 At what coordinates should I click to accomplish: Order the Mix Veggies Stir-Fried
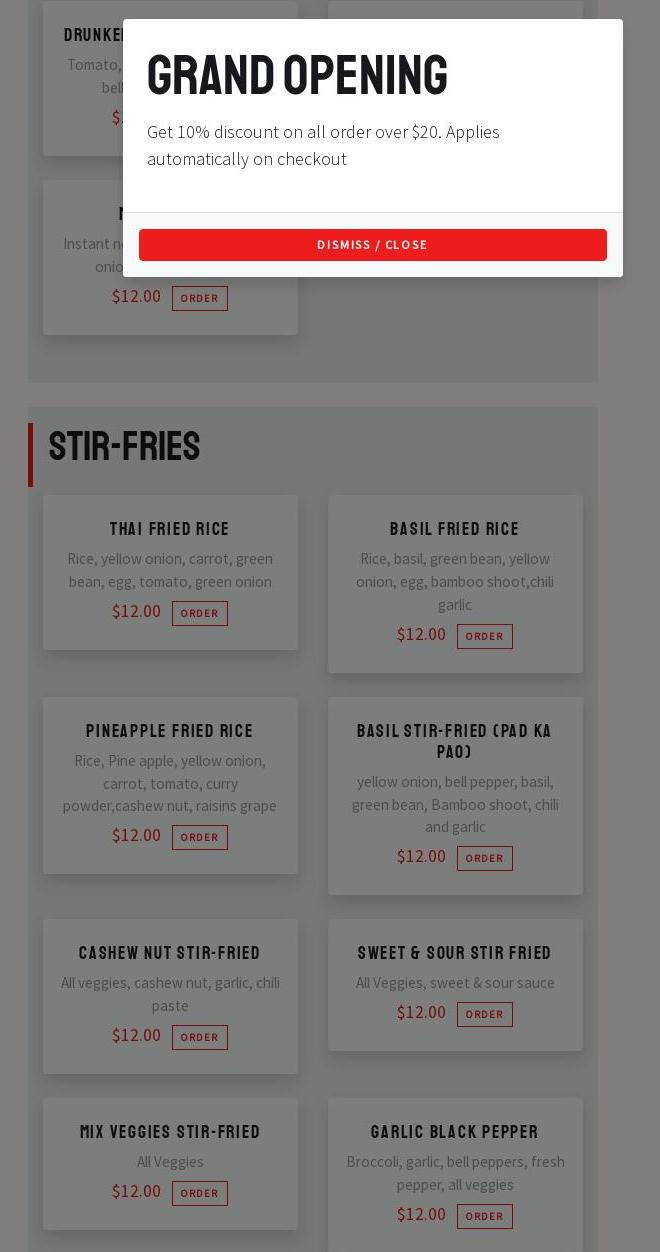coord(199,1193)
